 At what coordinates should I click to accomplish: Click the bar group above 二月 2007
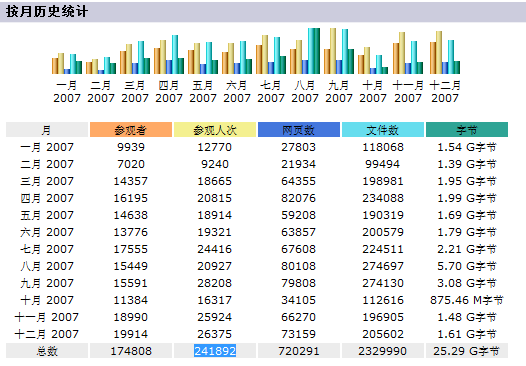tap(101, 65)
